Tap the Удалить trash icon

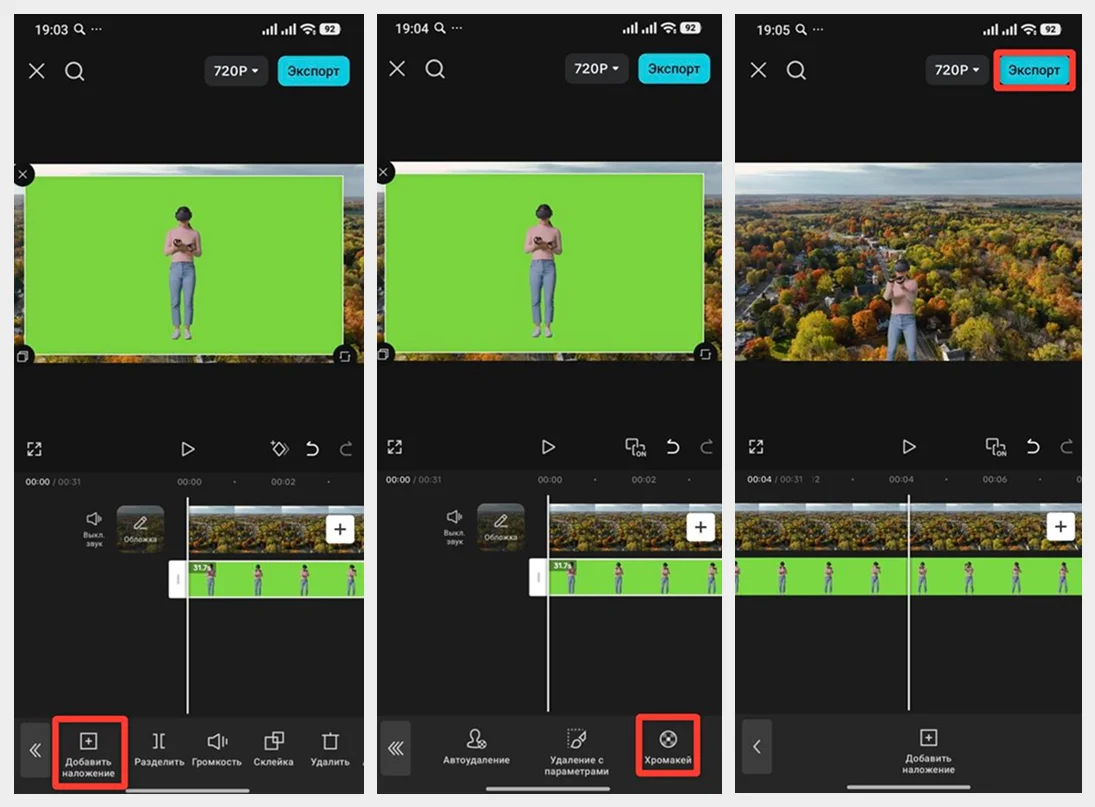(330, 749)
